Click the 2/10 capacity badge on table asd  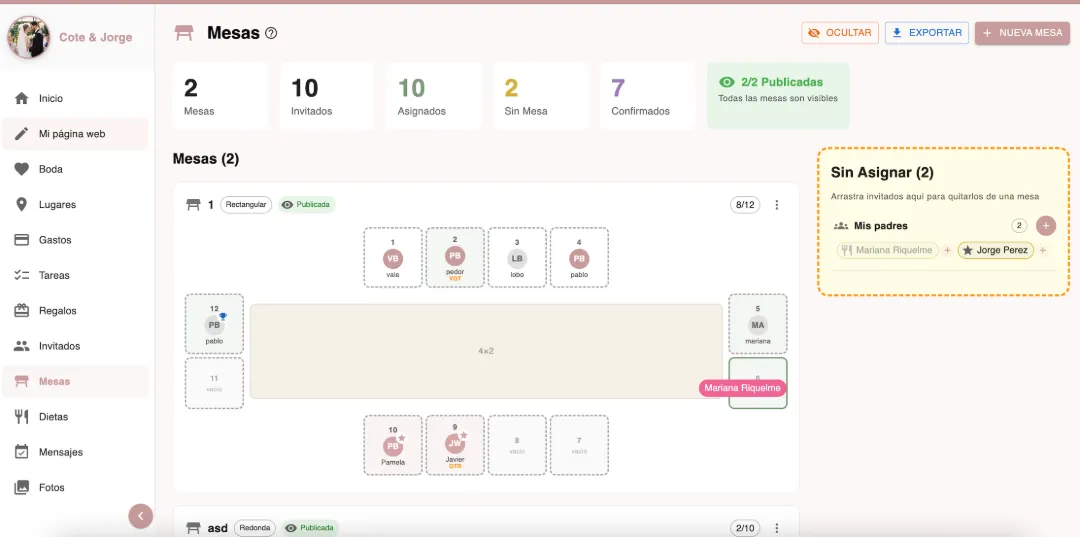point(745,528)
